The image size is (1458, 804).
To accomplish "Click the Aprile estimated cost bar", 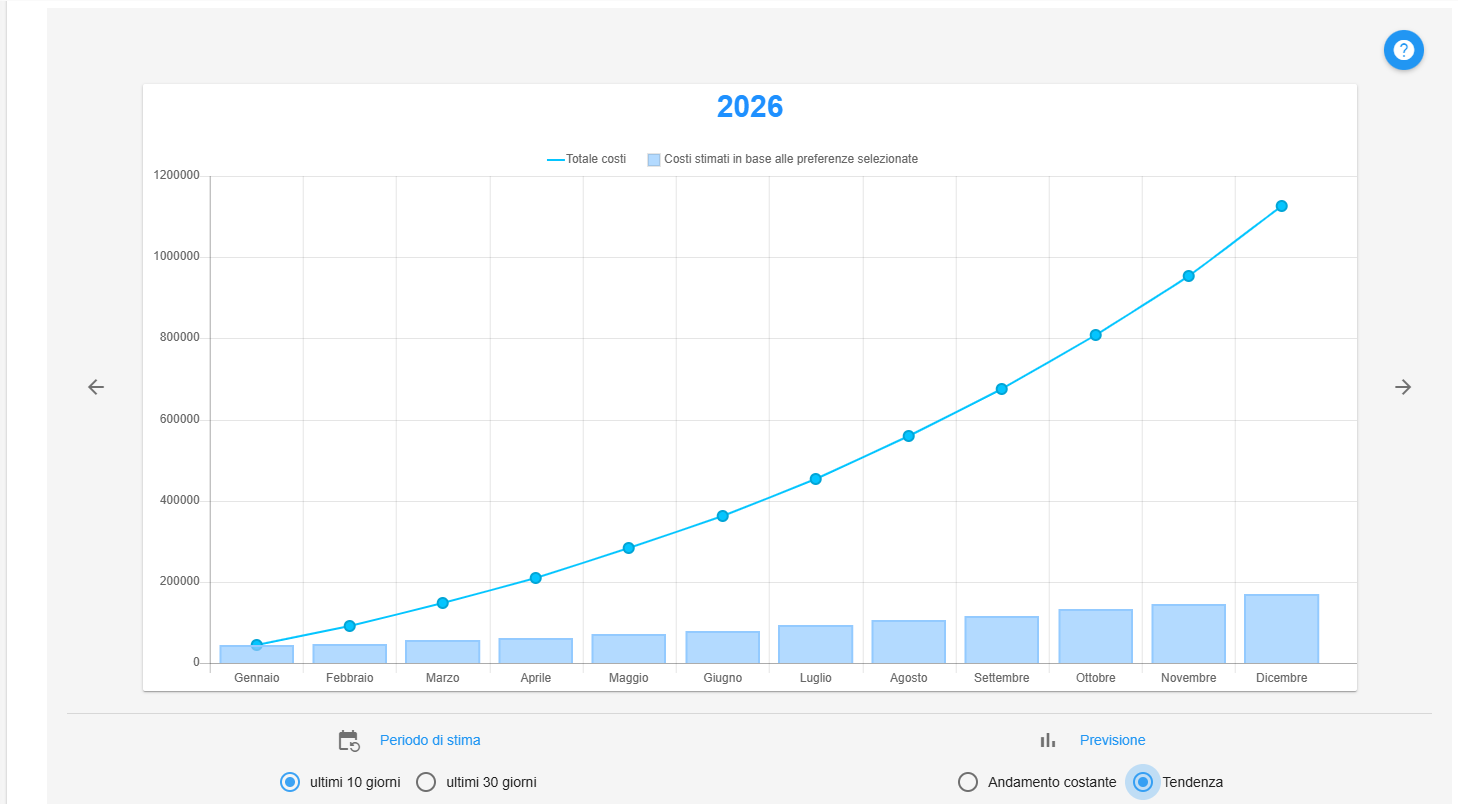I will pyautogui.click(x=536, y=651).
